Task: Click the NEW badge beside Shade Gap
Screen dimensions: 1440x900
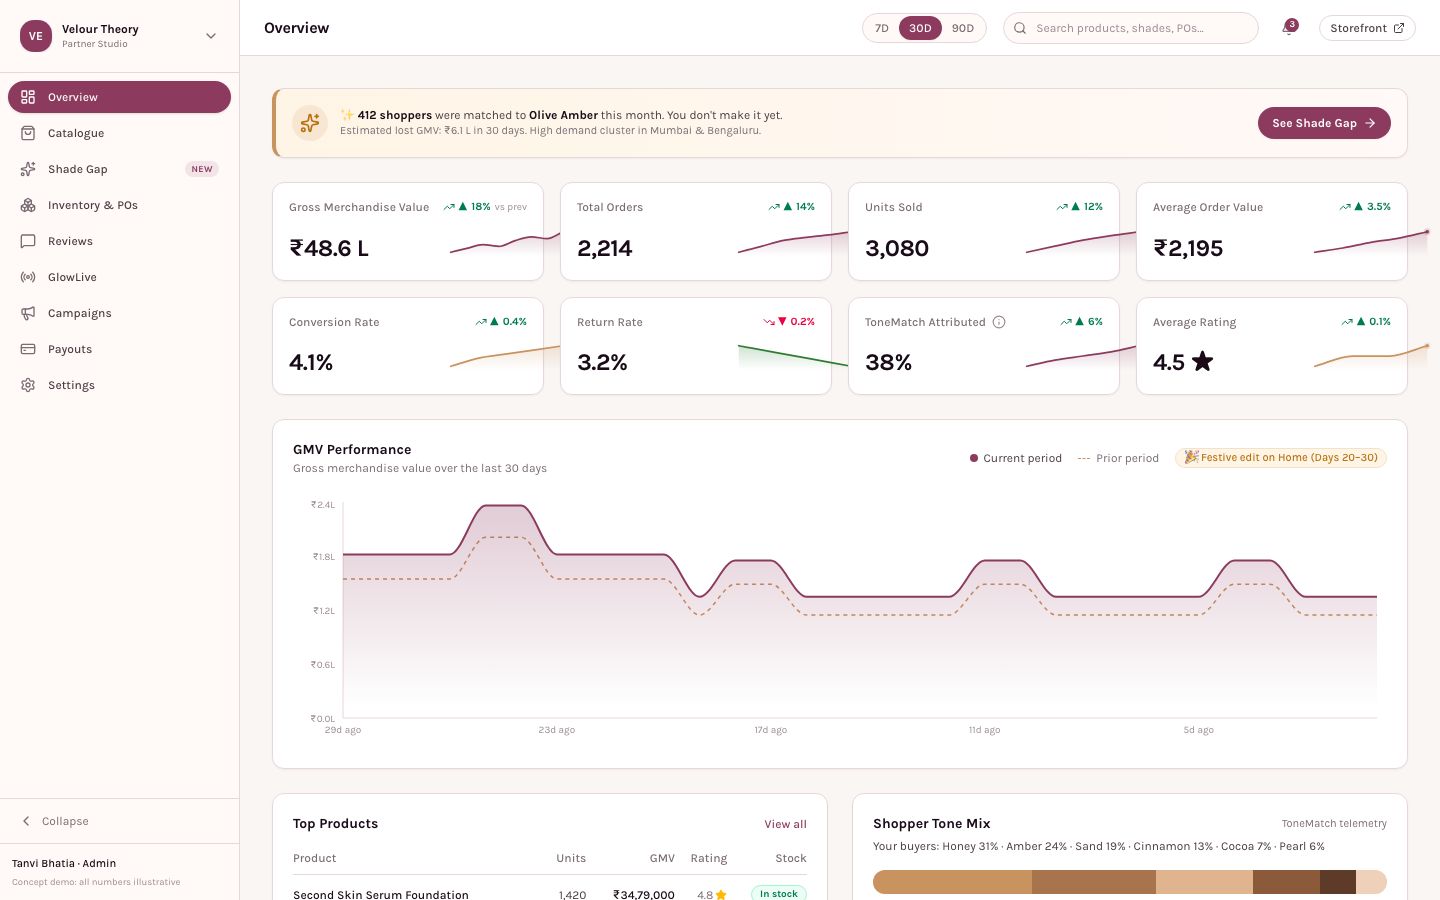Action: pyautogui.click(x=202, y=169)
